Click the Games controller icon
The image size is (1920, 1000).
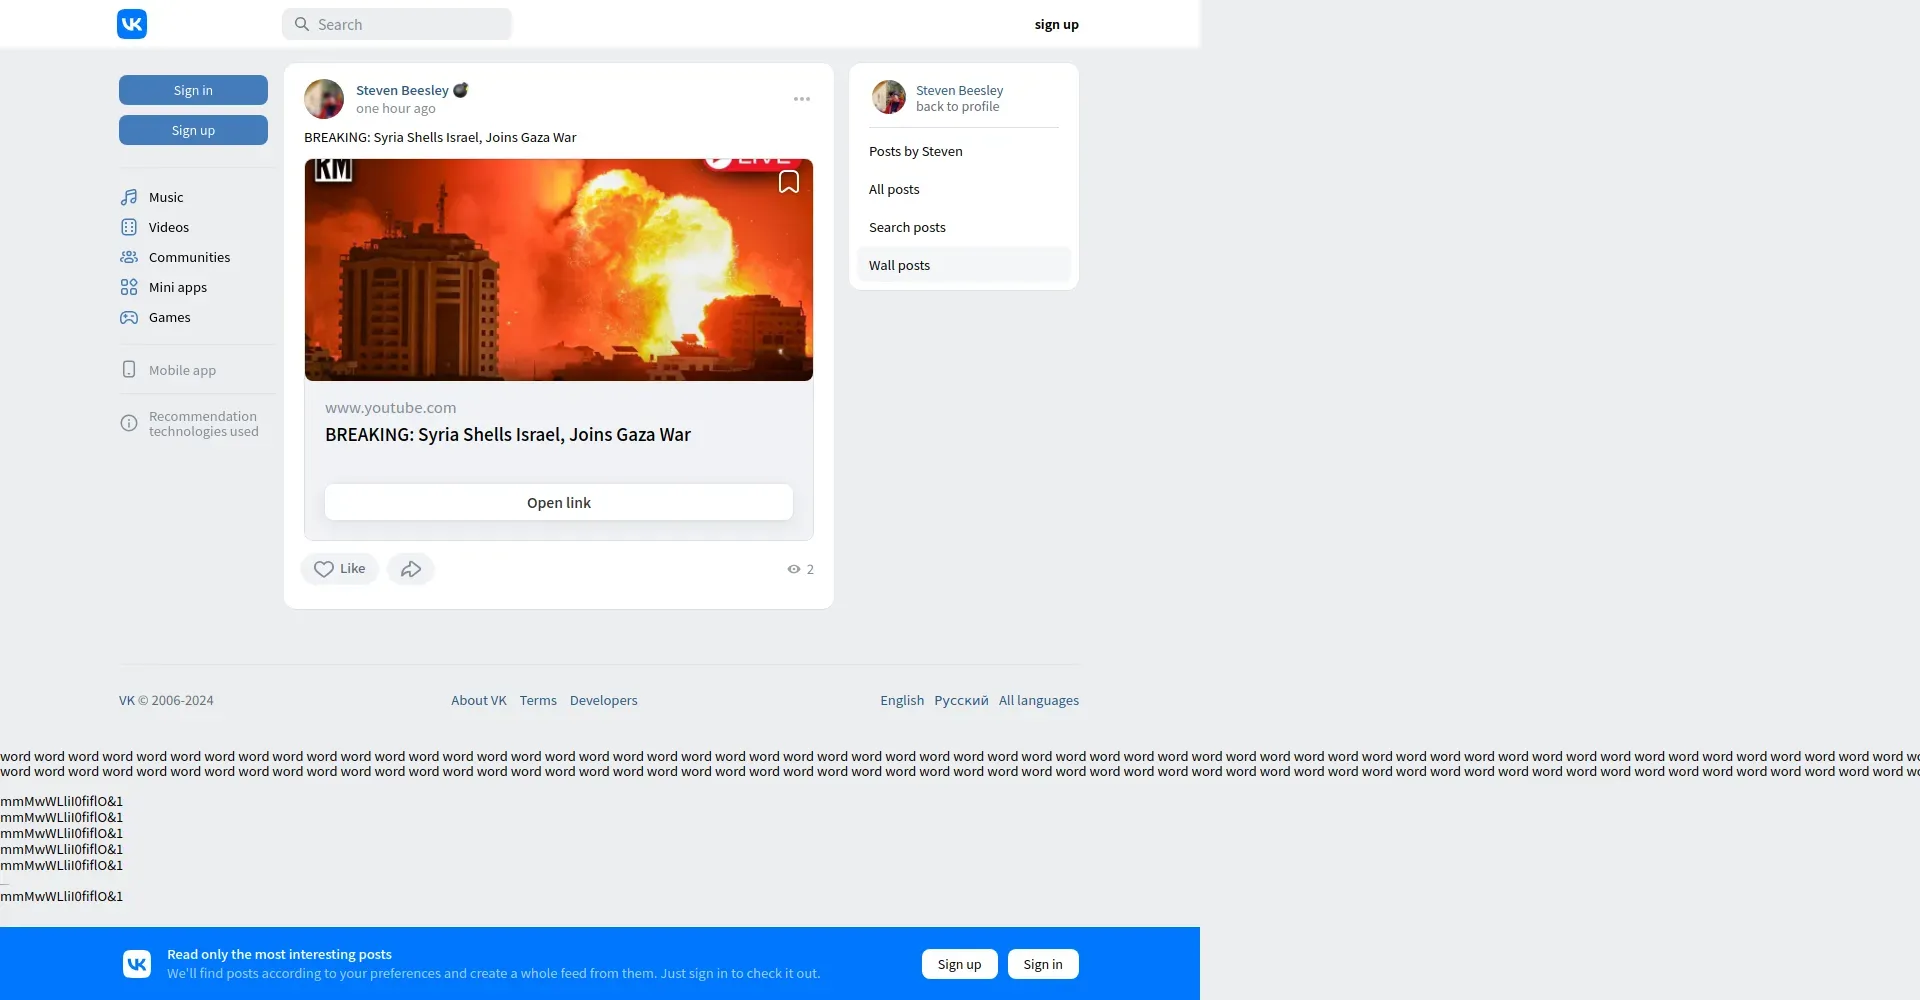click(129, 317)
